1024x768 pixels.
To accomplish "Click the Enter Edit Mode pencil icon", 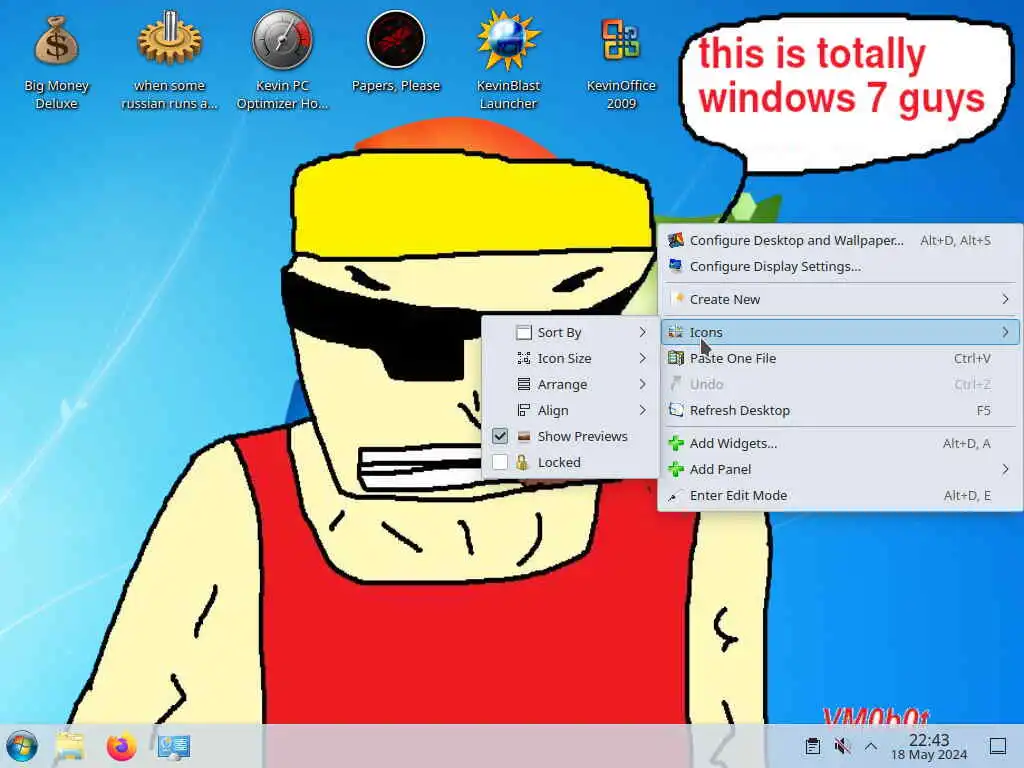I will tap(675, 496).
